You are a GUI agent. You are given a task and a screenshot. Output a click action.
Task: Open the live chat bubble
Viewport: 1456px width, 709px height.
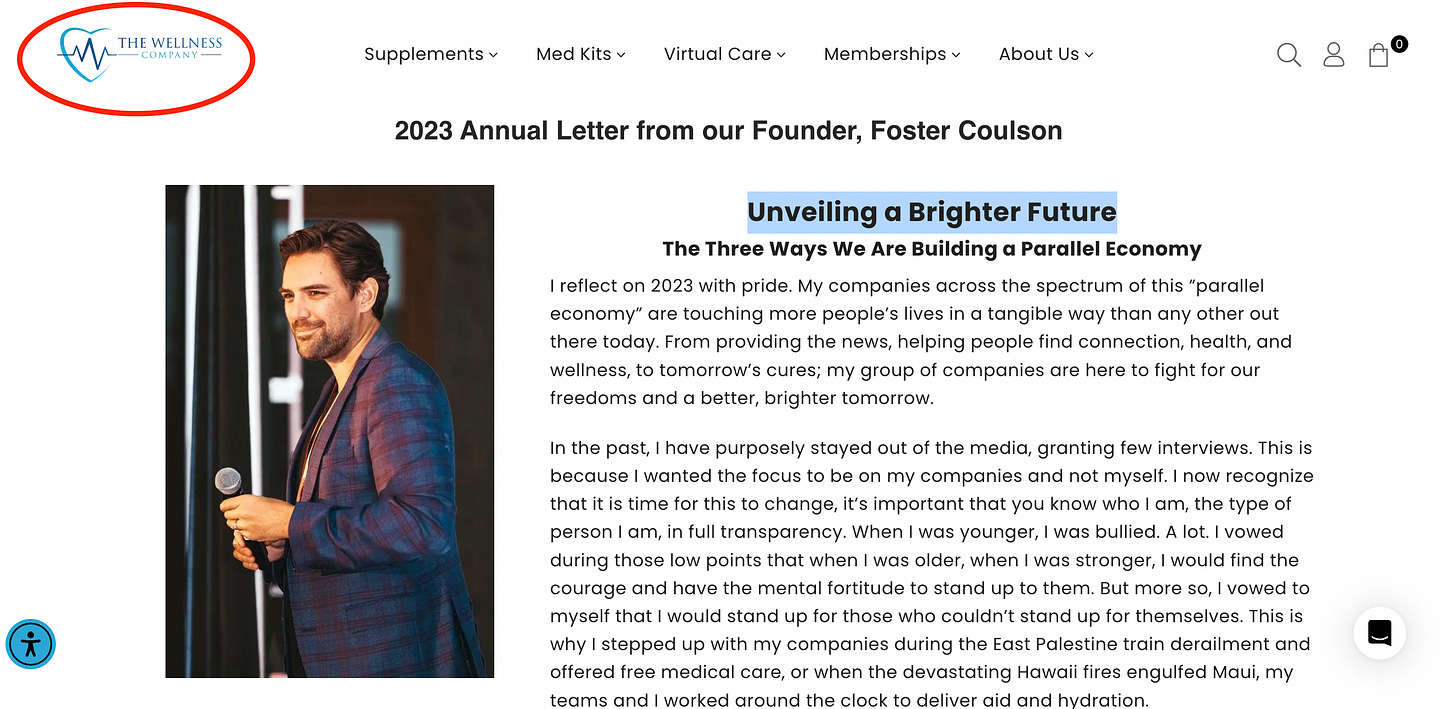pos(1380,632)
